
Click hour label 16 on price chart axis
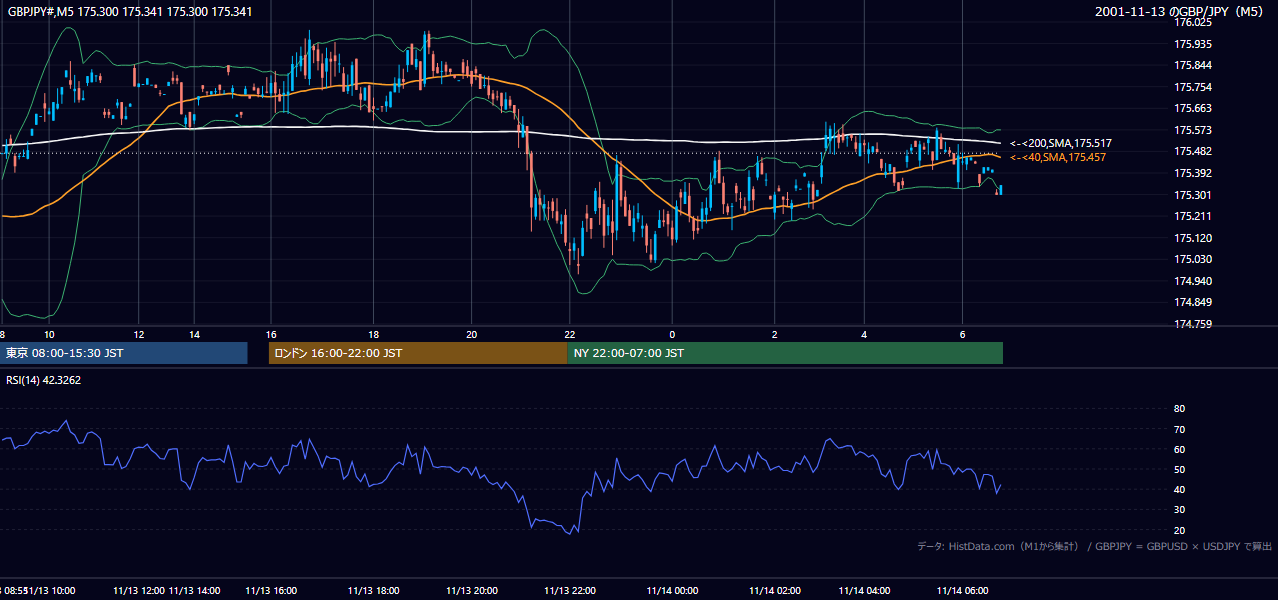(x=271, y=334)
